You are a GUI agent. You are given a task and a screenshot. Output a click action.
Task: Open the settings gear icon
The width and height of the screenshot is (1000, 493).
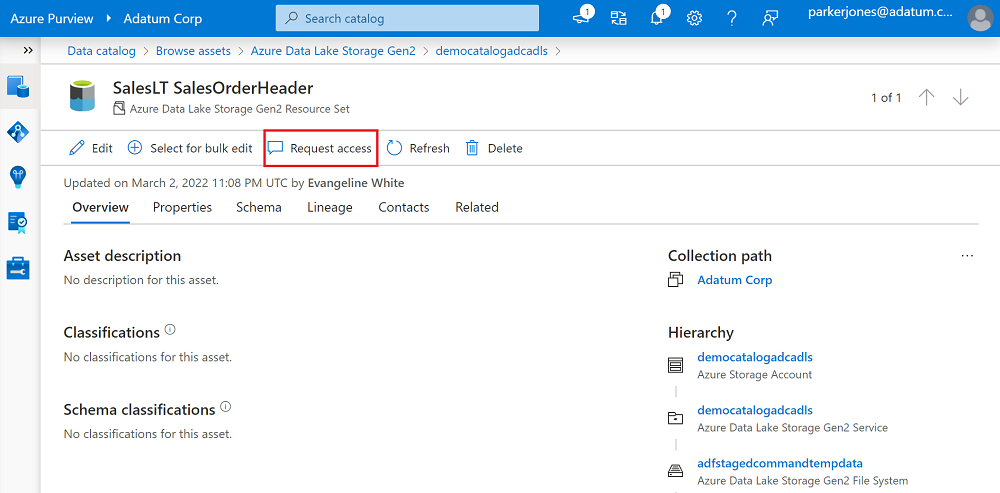coord(694,18)
